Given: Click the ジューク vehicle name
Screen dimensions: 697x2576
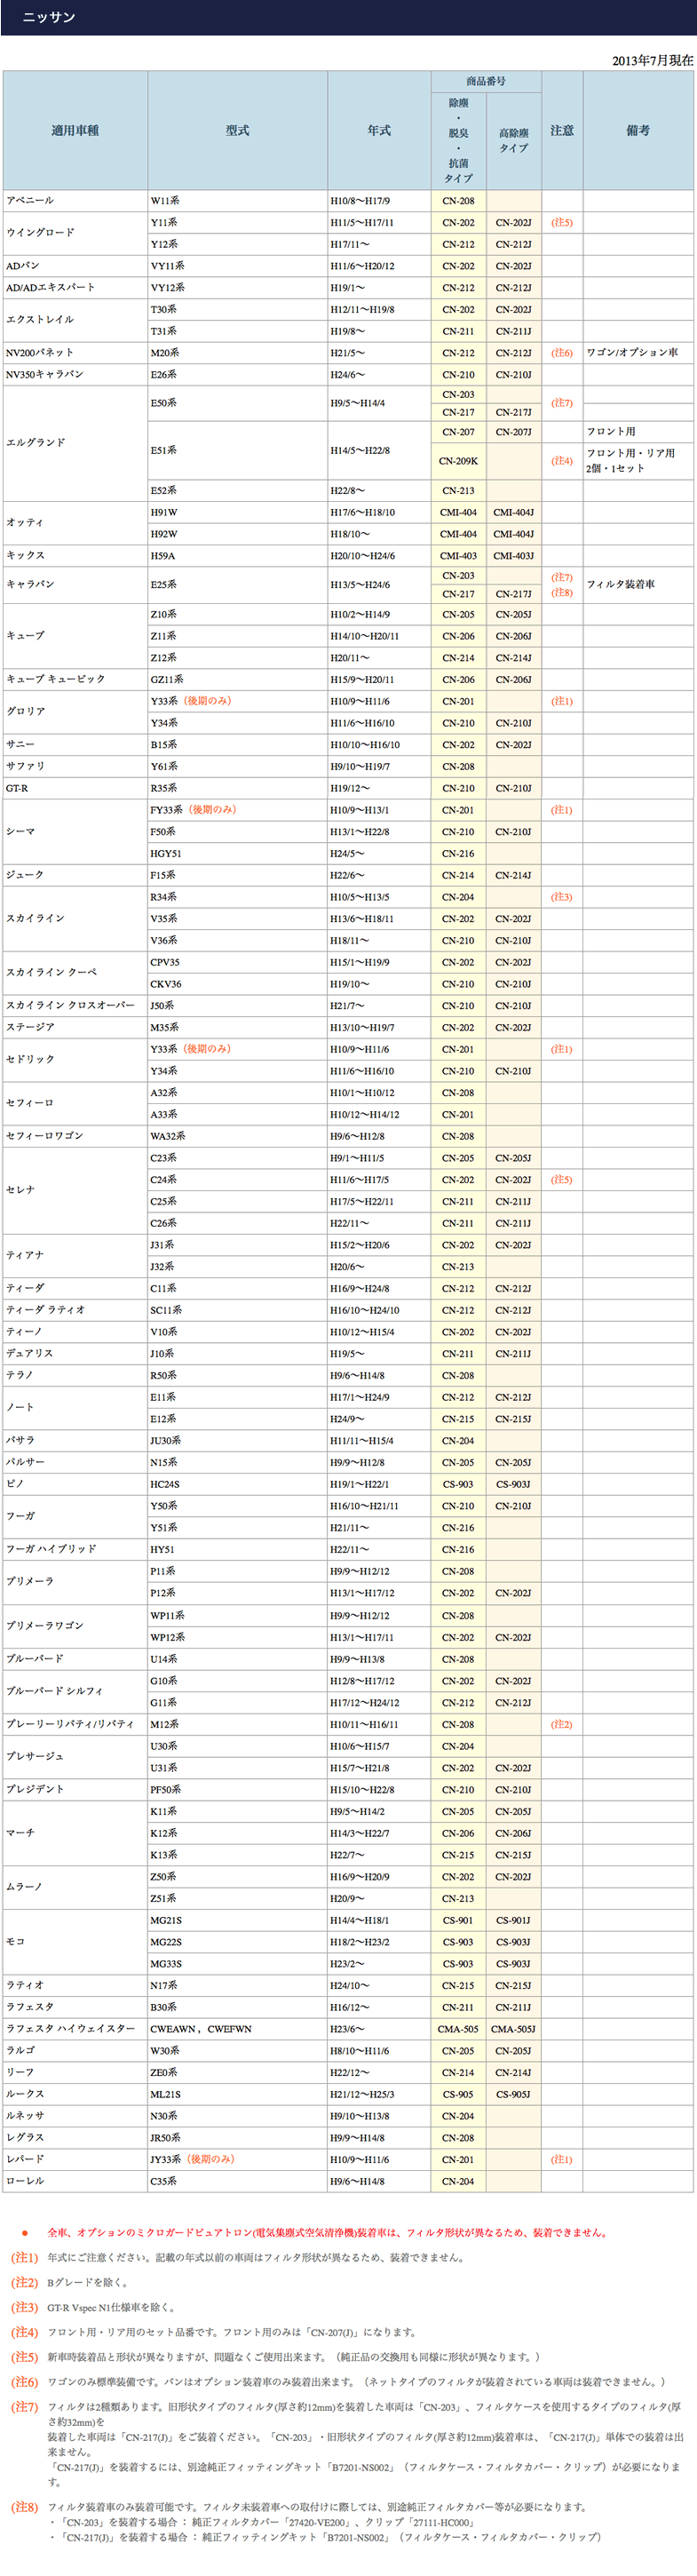Looking at the screenshot, I should click(x=25, y=876).
